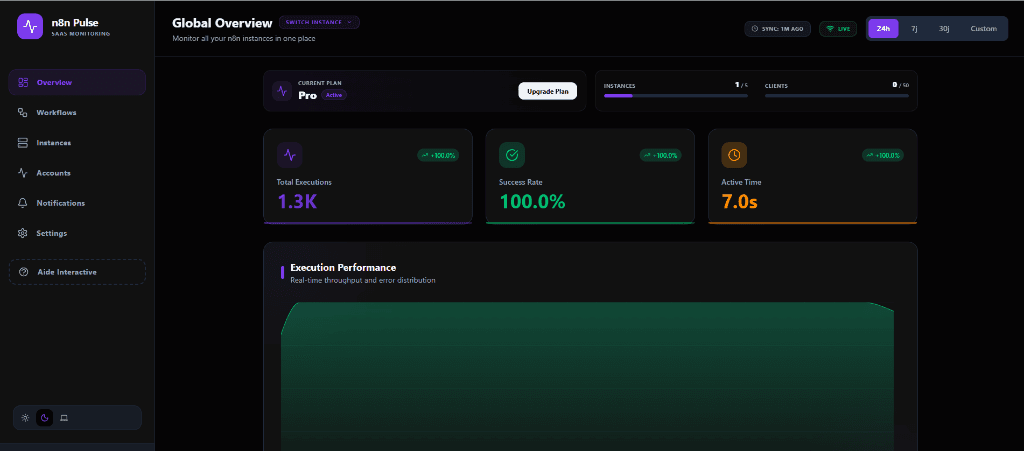Open the Notifications menu item
This screenshot has height=451, width=1024.
(x=77, y=203)
